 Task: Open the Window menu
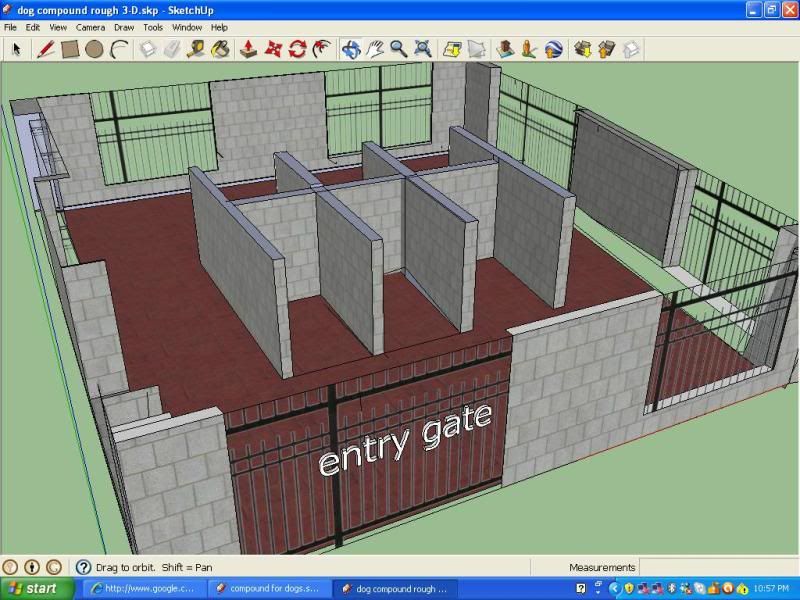coord(186,28)
